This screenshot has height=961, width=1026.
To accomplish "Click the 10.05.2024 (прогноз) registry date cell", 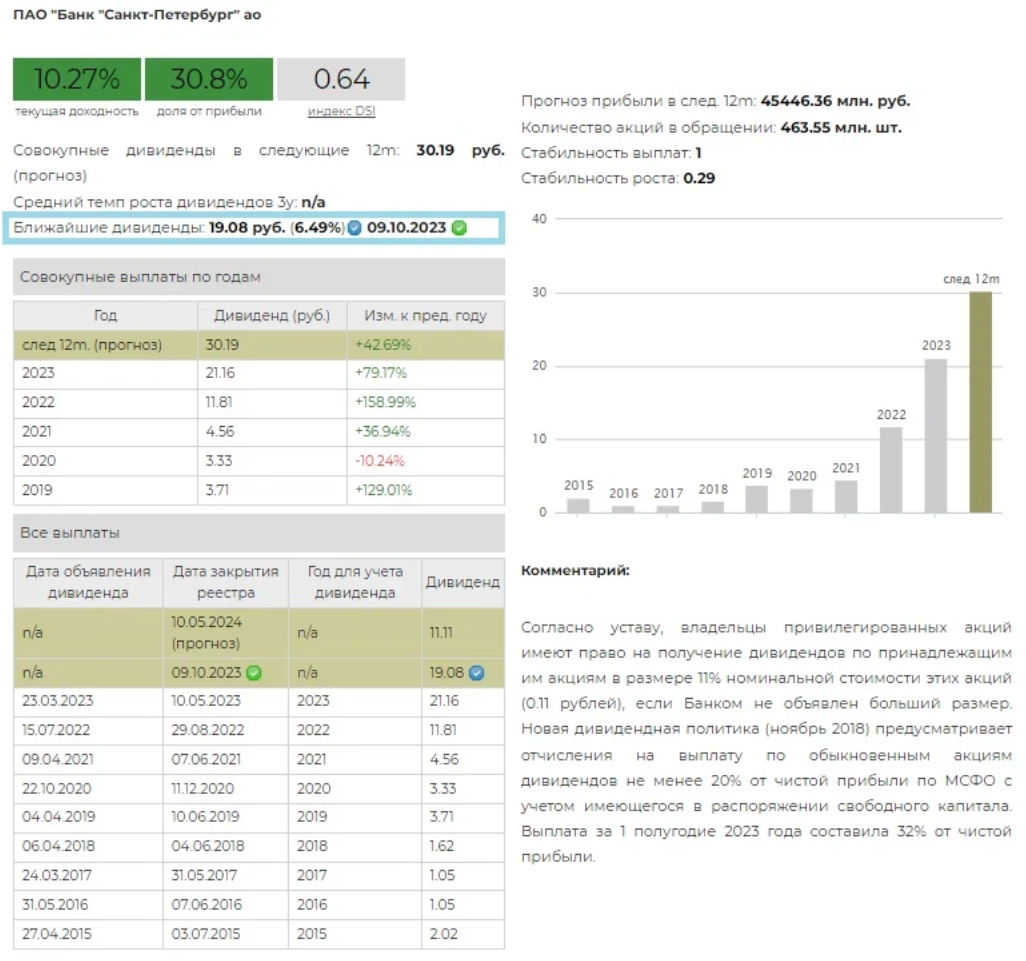I will pyautogui.click(x=206, y=632).
